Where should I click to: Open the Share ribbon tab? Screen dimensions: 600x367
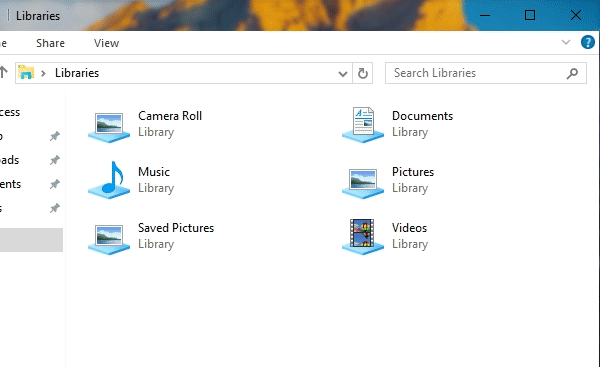[51, 43]
